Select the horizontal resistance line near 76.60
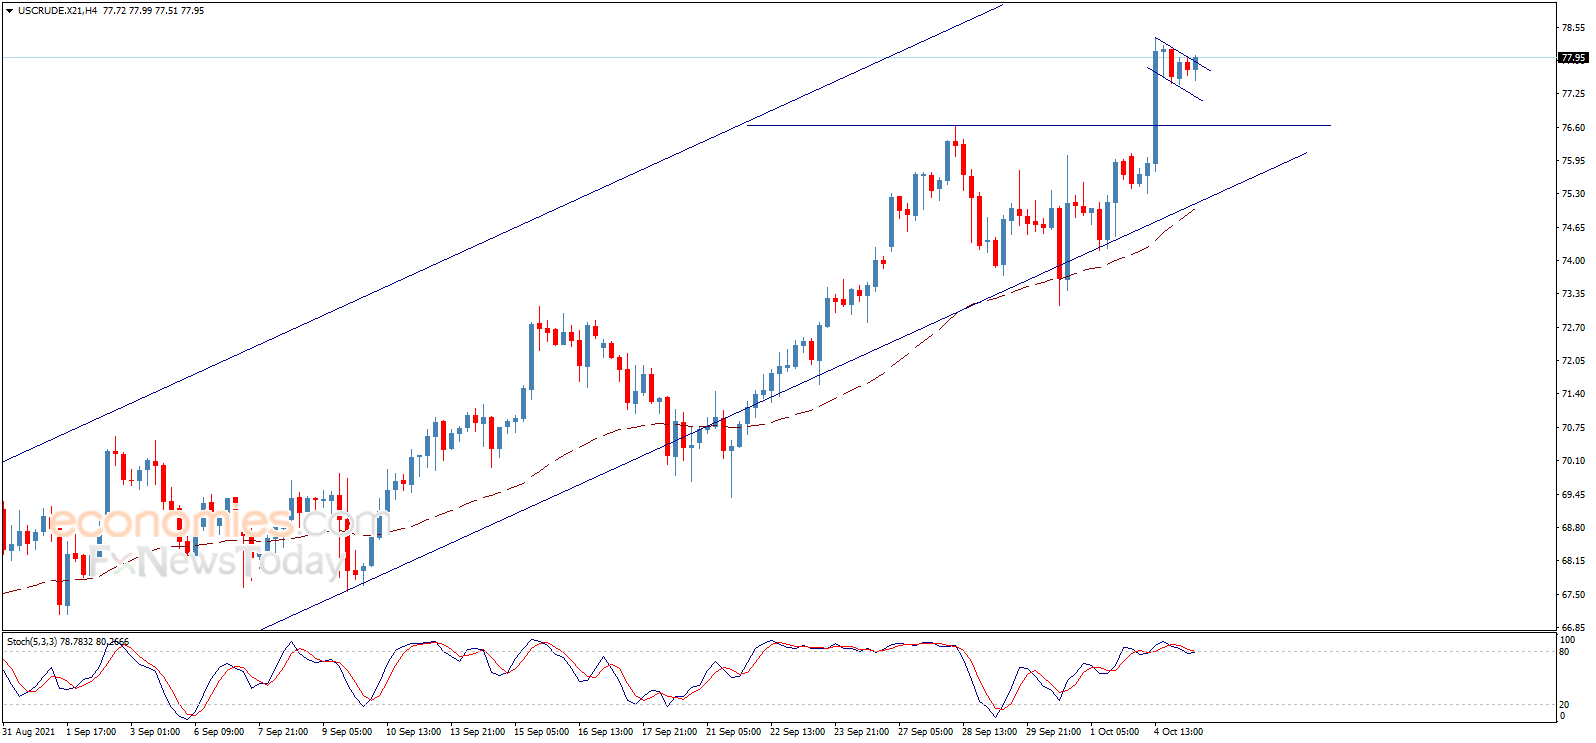Screen dimensions: 1596x743 pos(1038,125)
